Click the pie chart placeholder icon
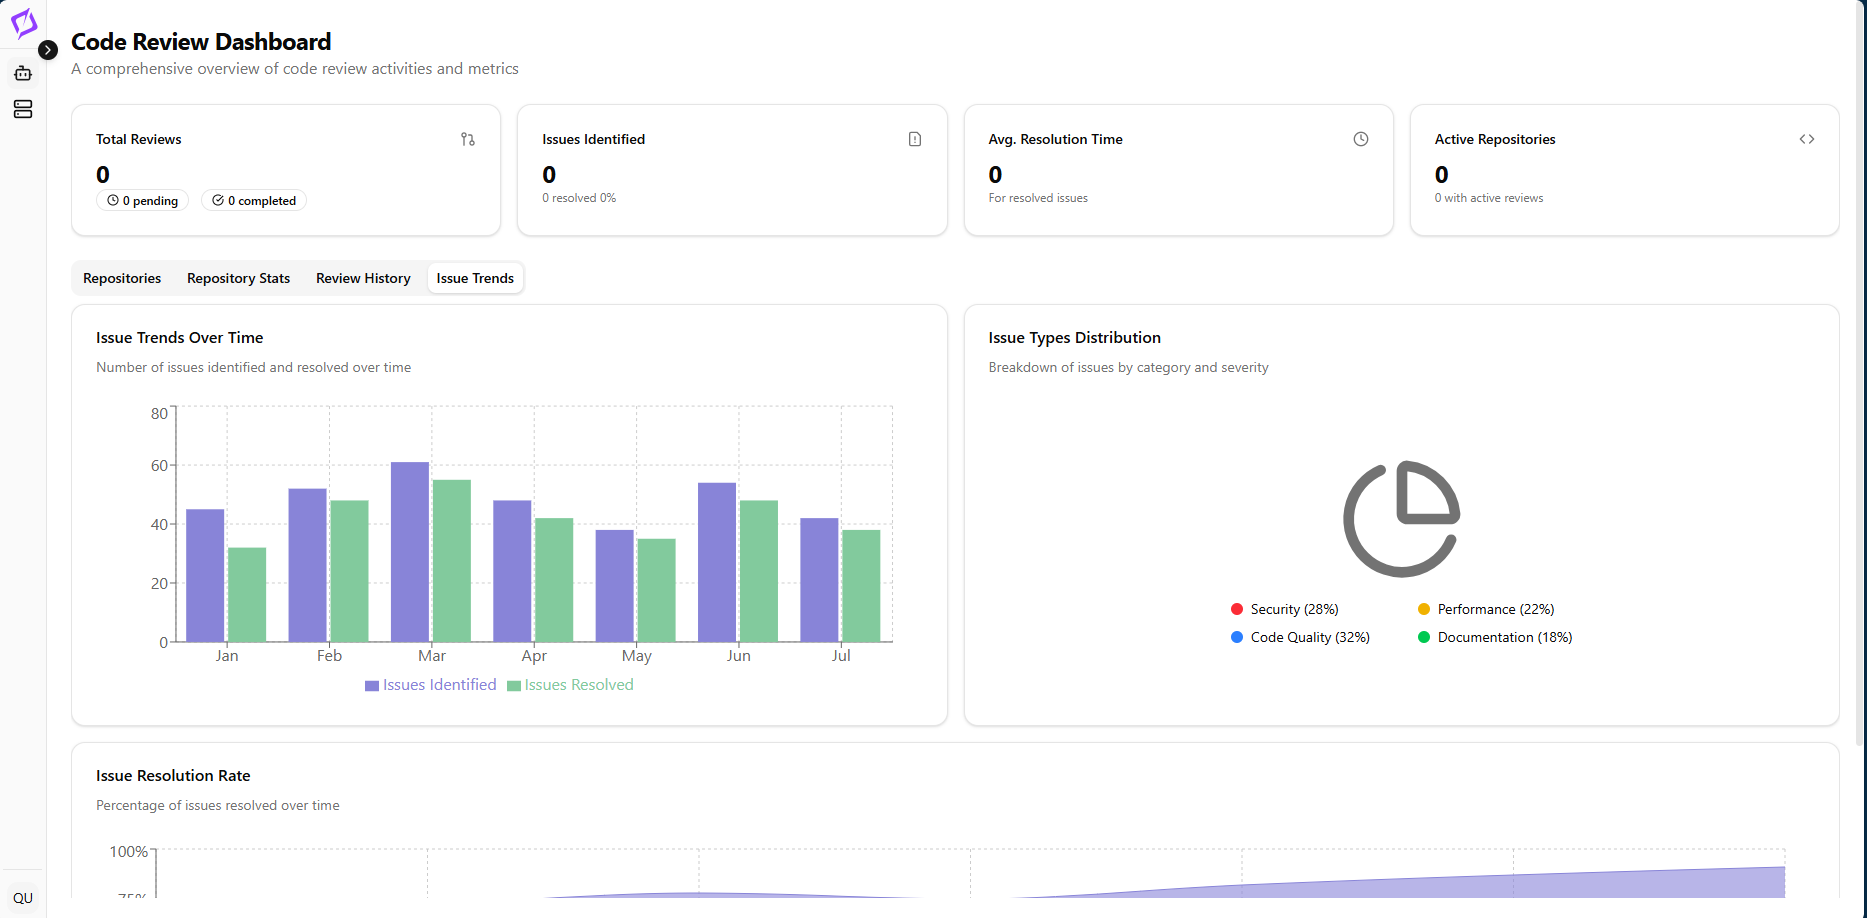Viewport: 1867px width, 918px height. pyautogui.click(x=1402, y=519)
